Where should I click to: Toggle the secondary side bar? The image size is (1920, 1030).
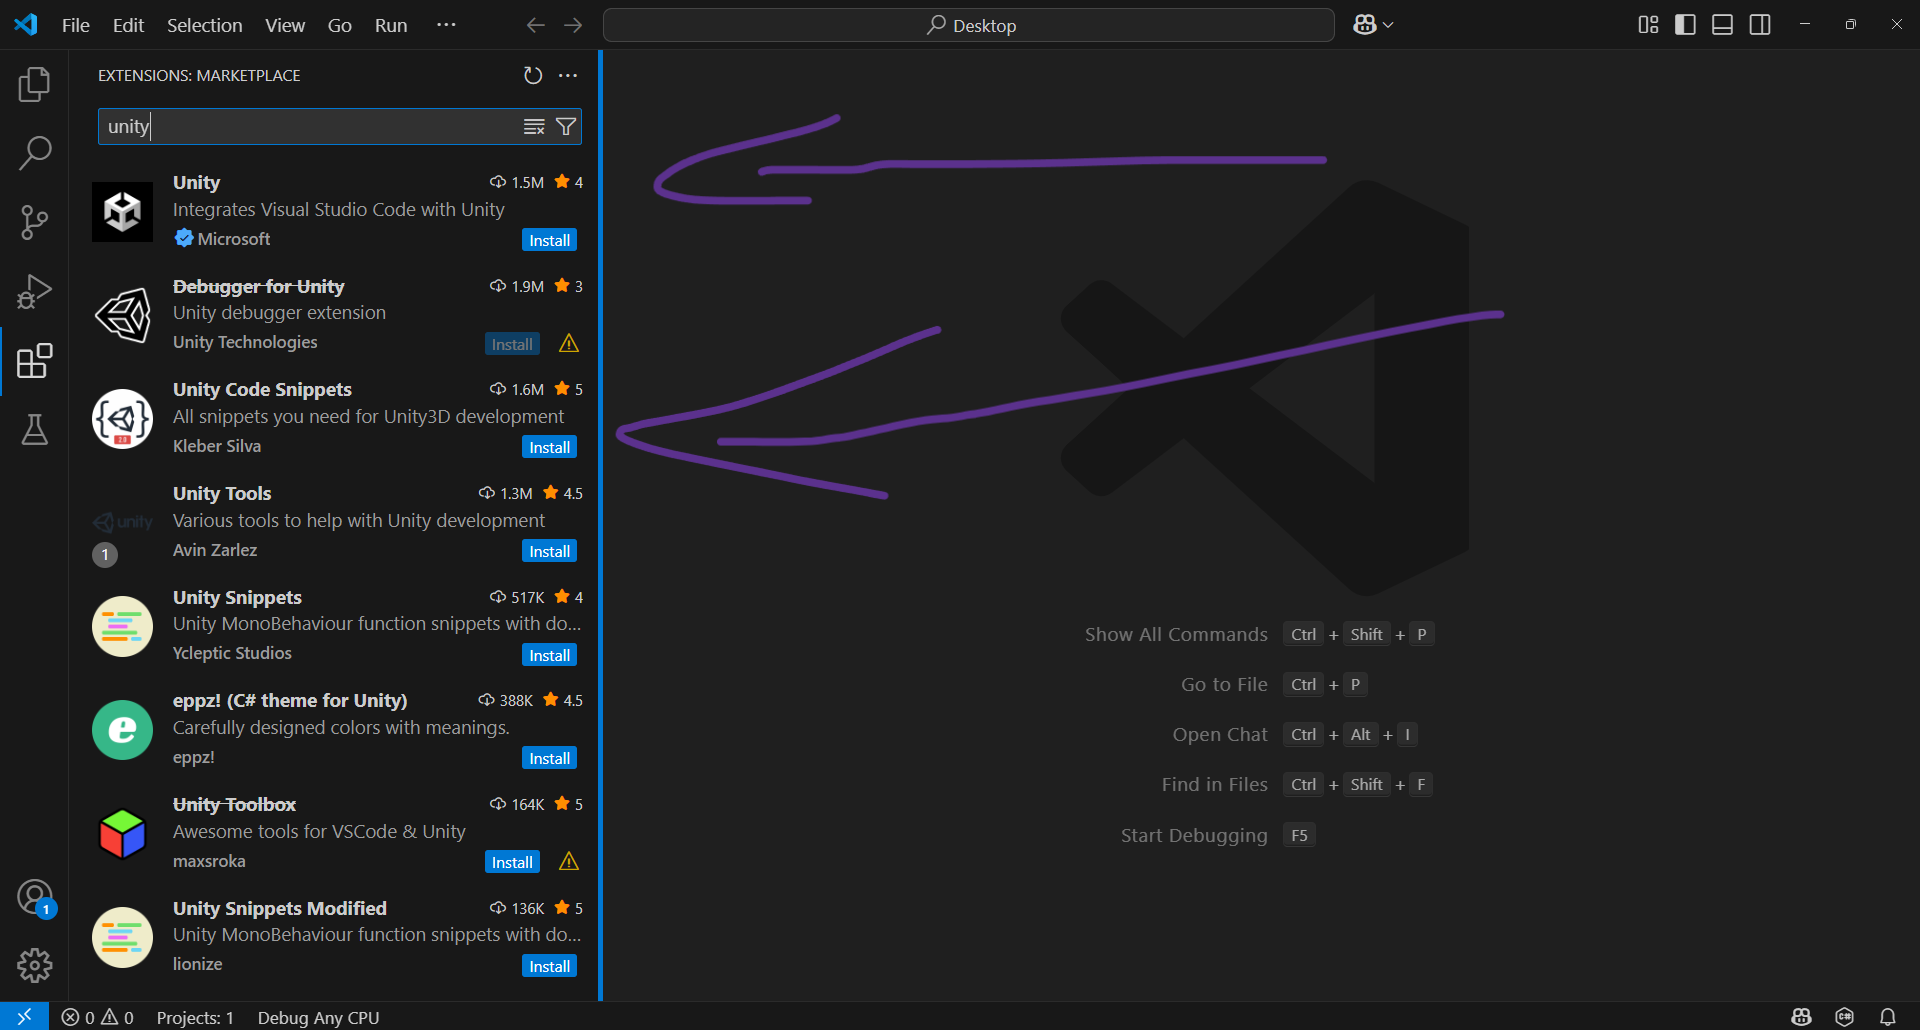click(1760, 25)
